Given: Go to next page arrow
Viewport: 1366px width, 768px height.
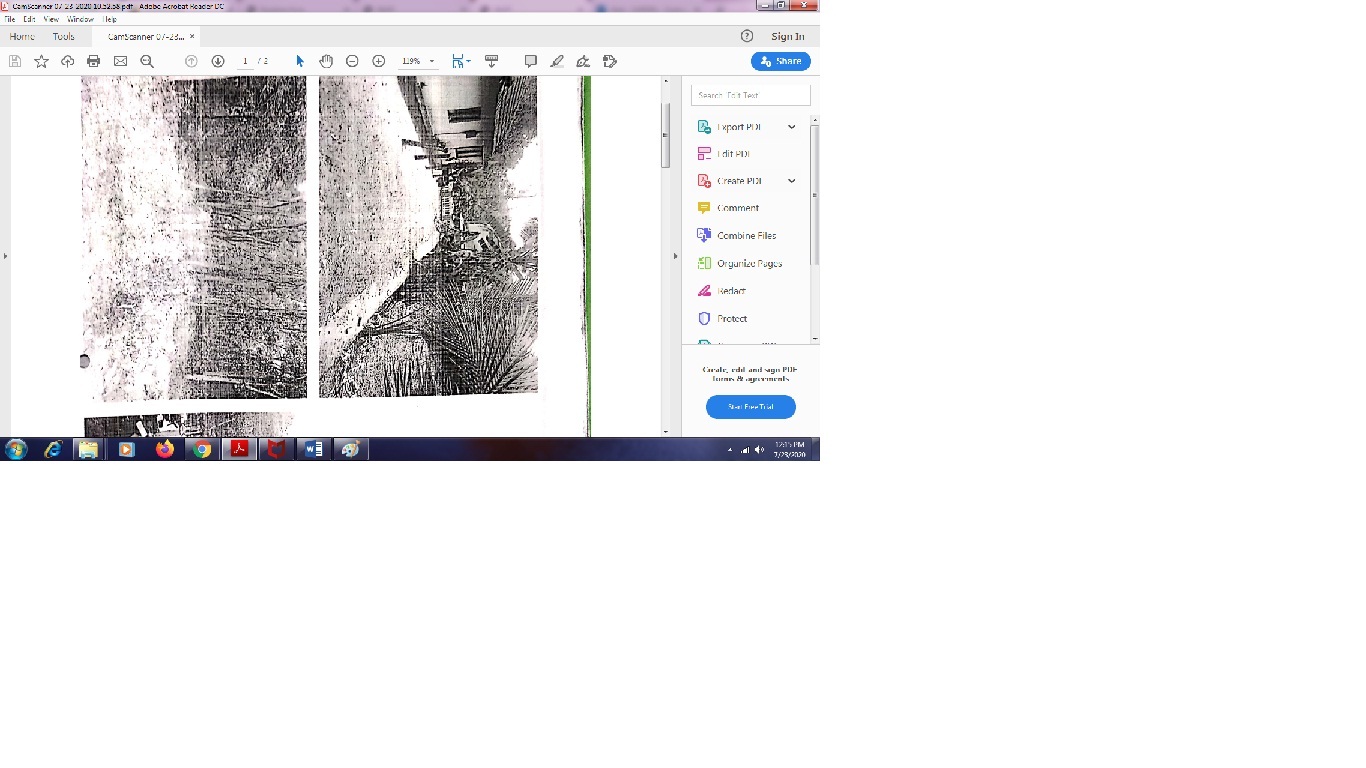Looking at the screenshot, I should click(x=218, y=61).
